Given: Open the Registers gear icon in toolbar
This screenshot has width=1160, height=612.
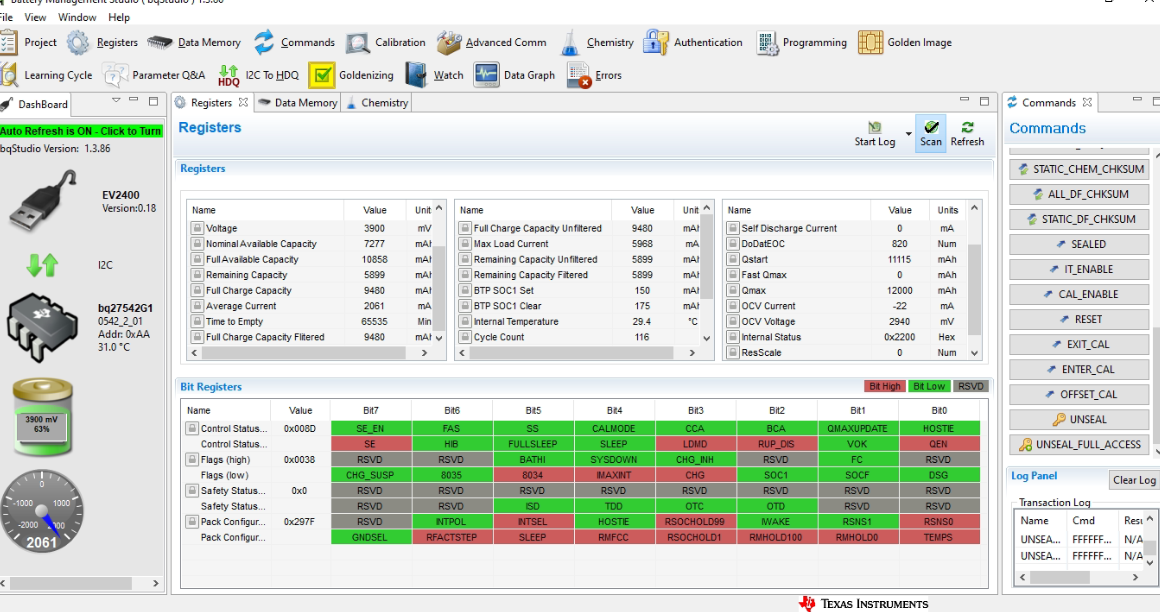Looking at the screenshot, I should point(78,42).
